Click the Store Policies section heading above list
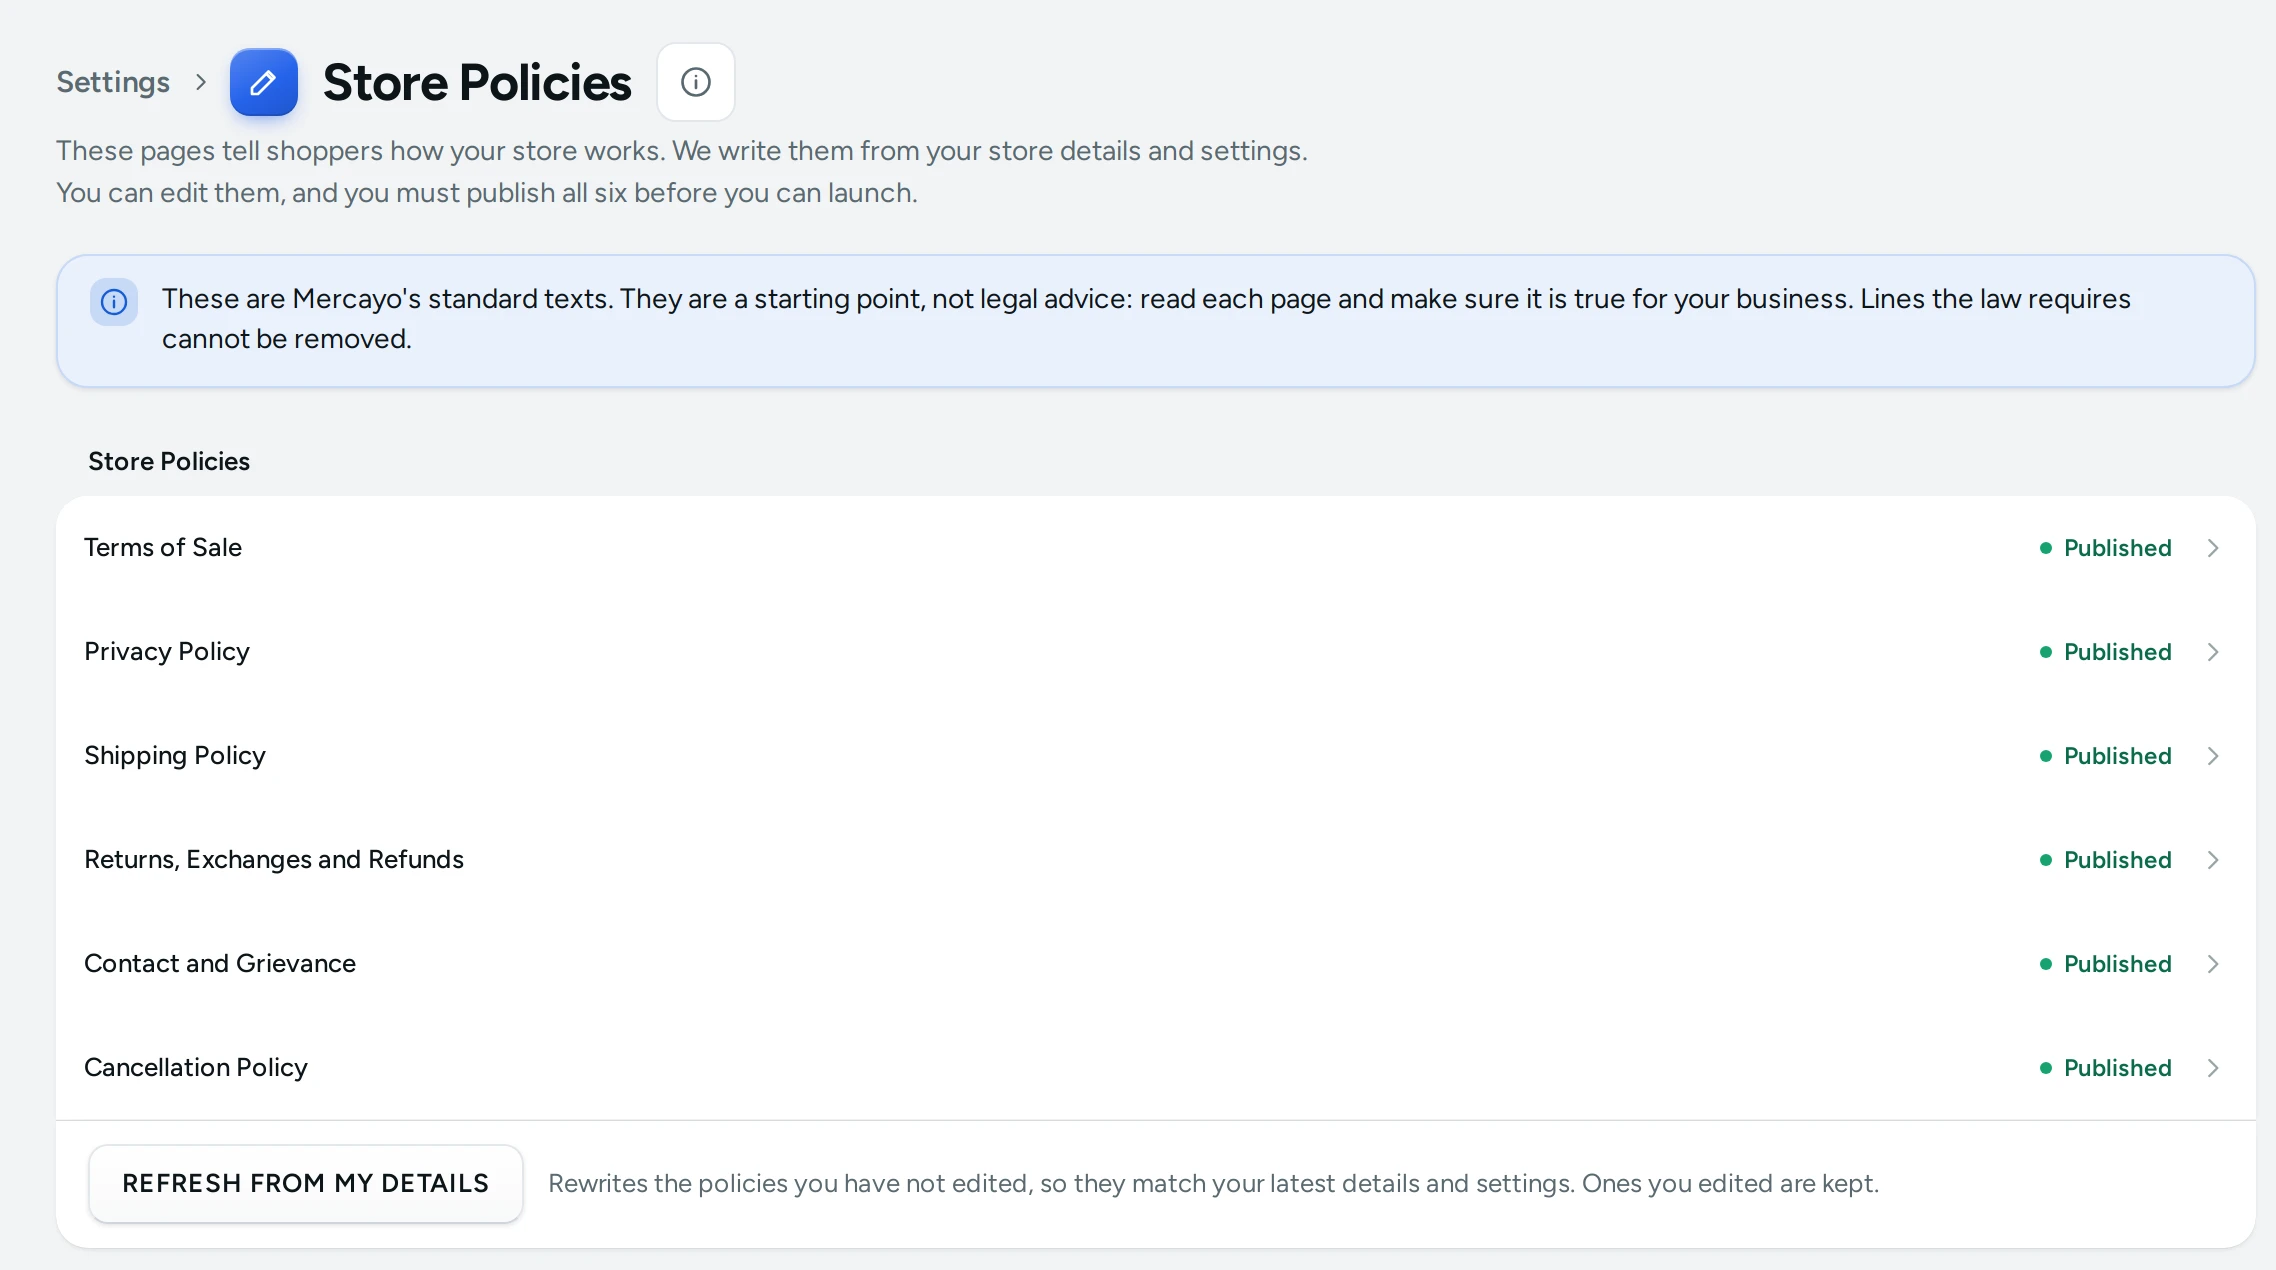 [169, 461]
